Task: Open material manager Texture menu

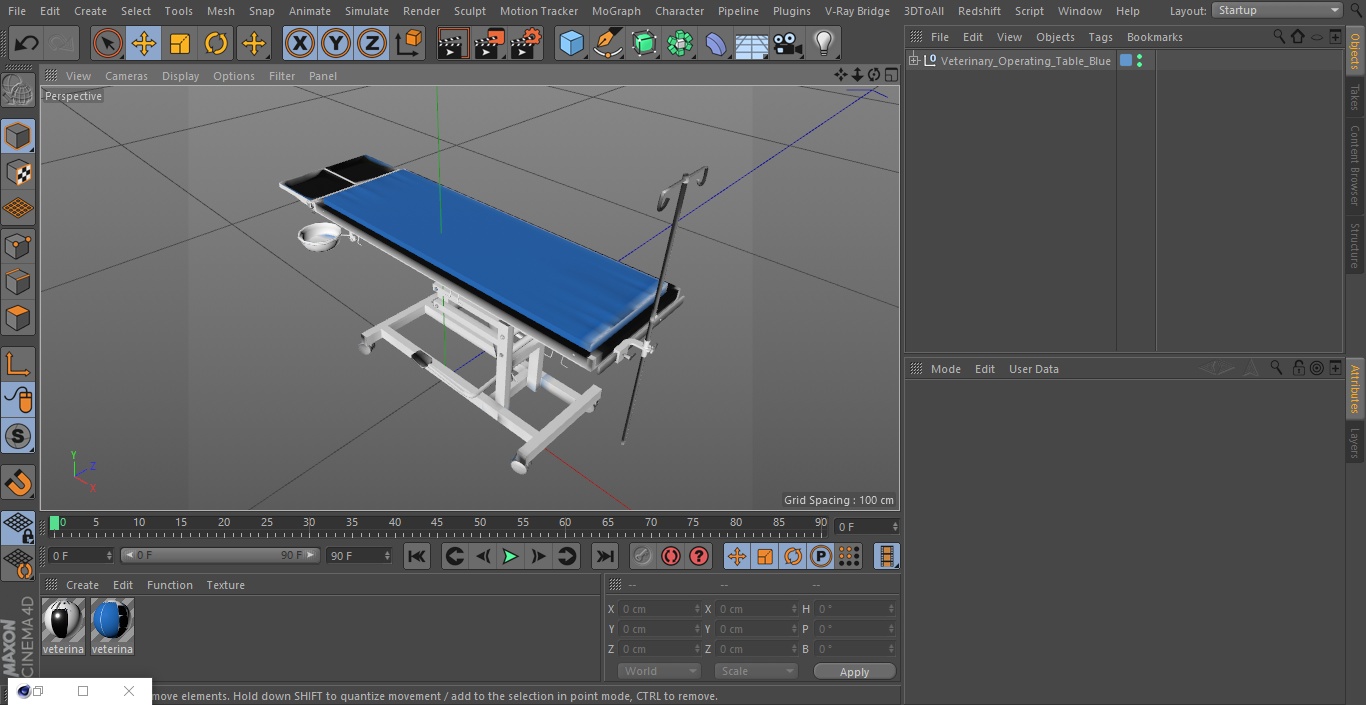Action: click(225, 585)
